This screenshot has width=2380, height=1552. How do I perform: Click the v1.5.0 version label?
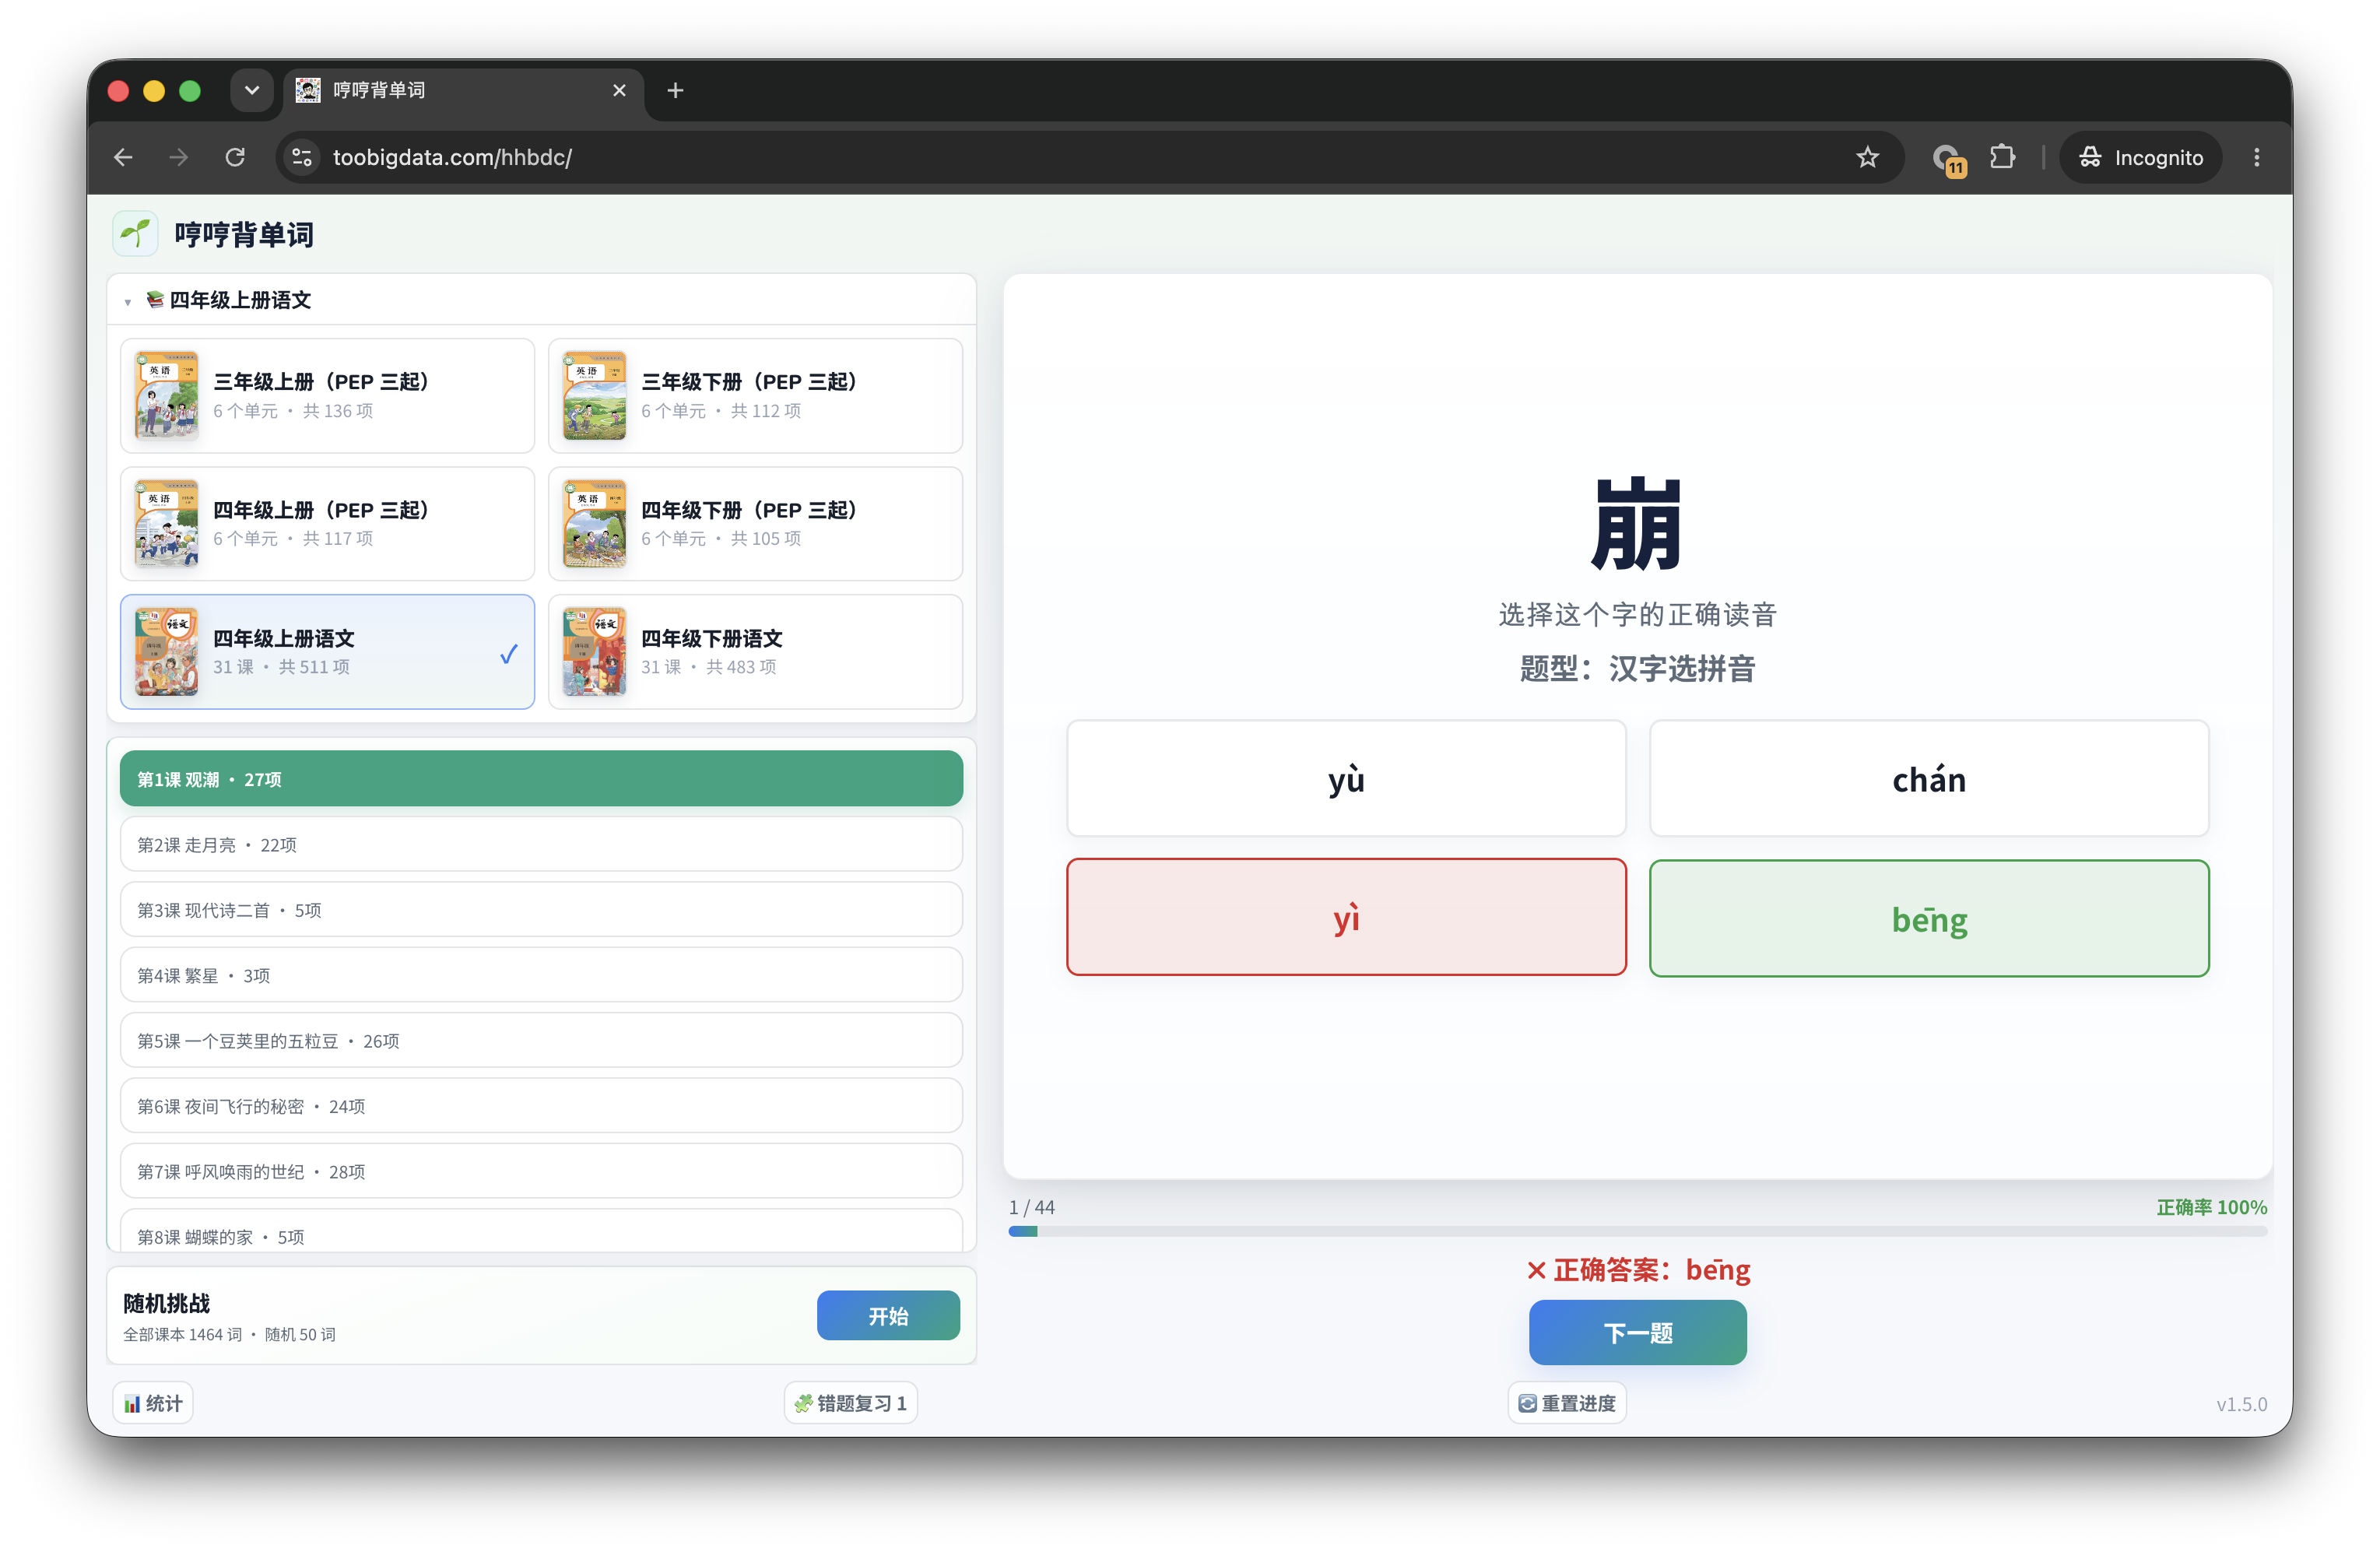pyautogui.click(x=2241, y=1404)
